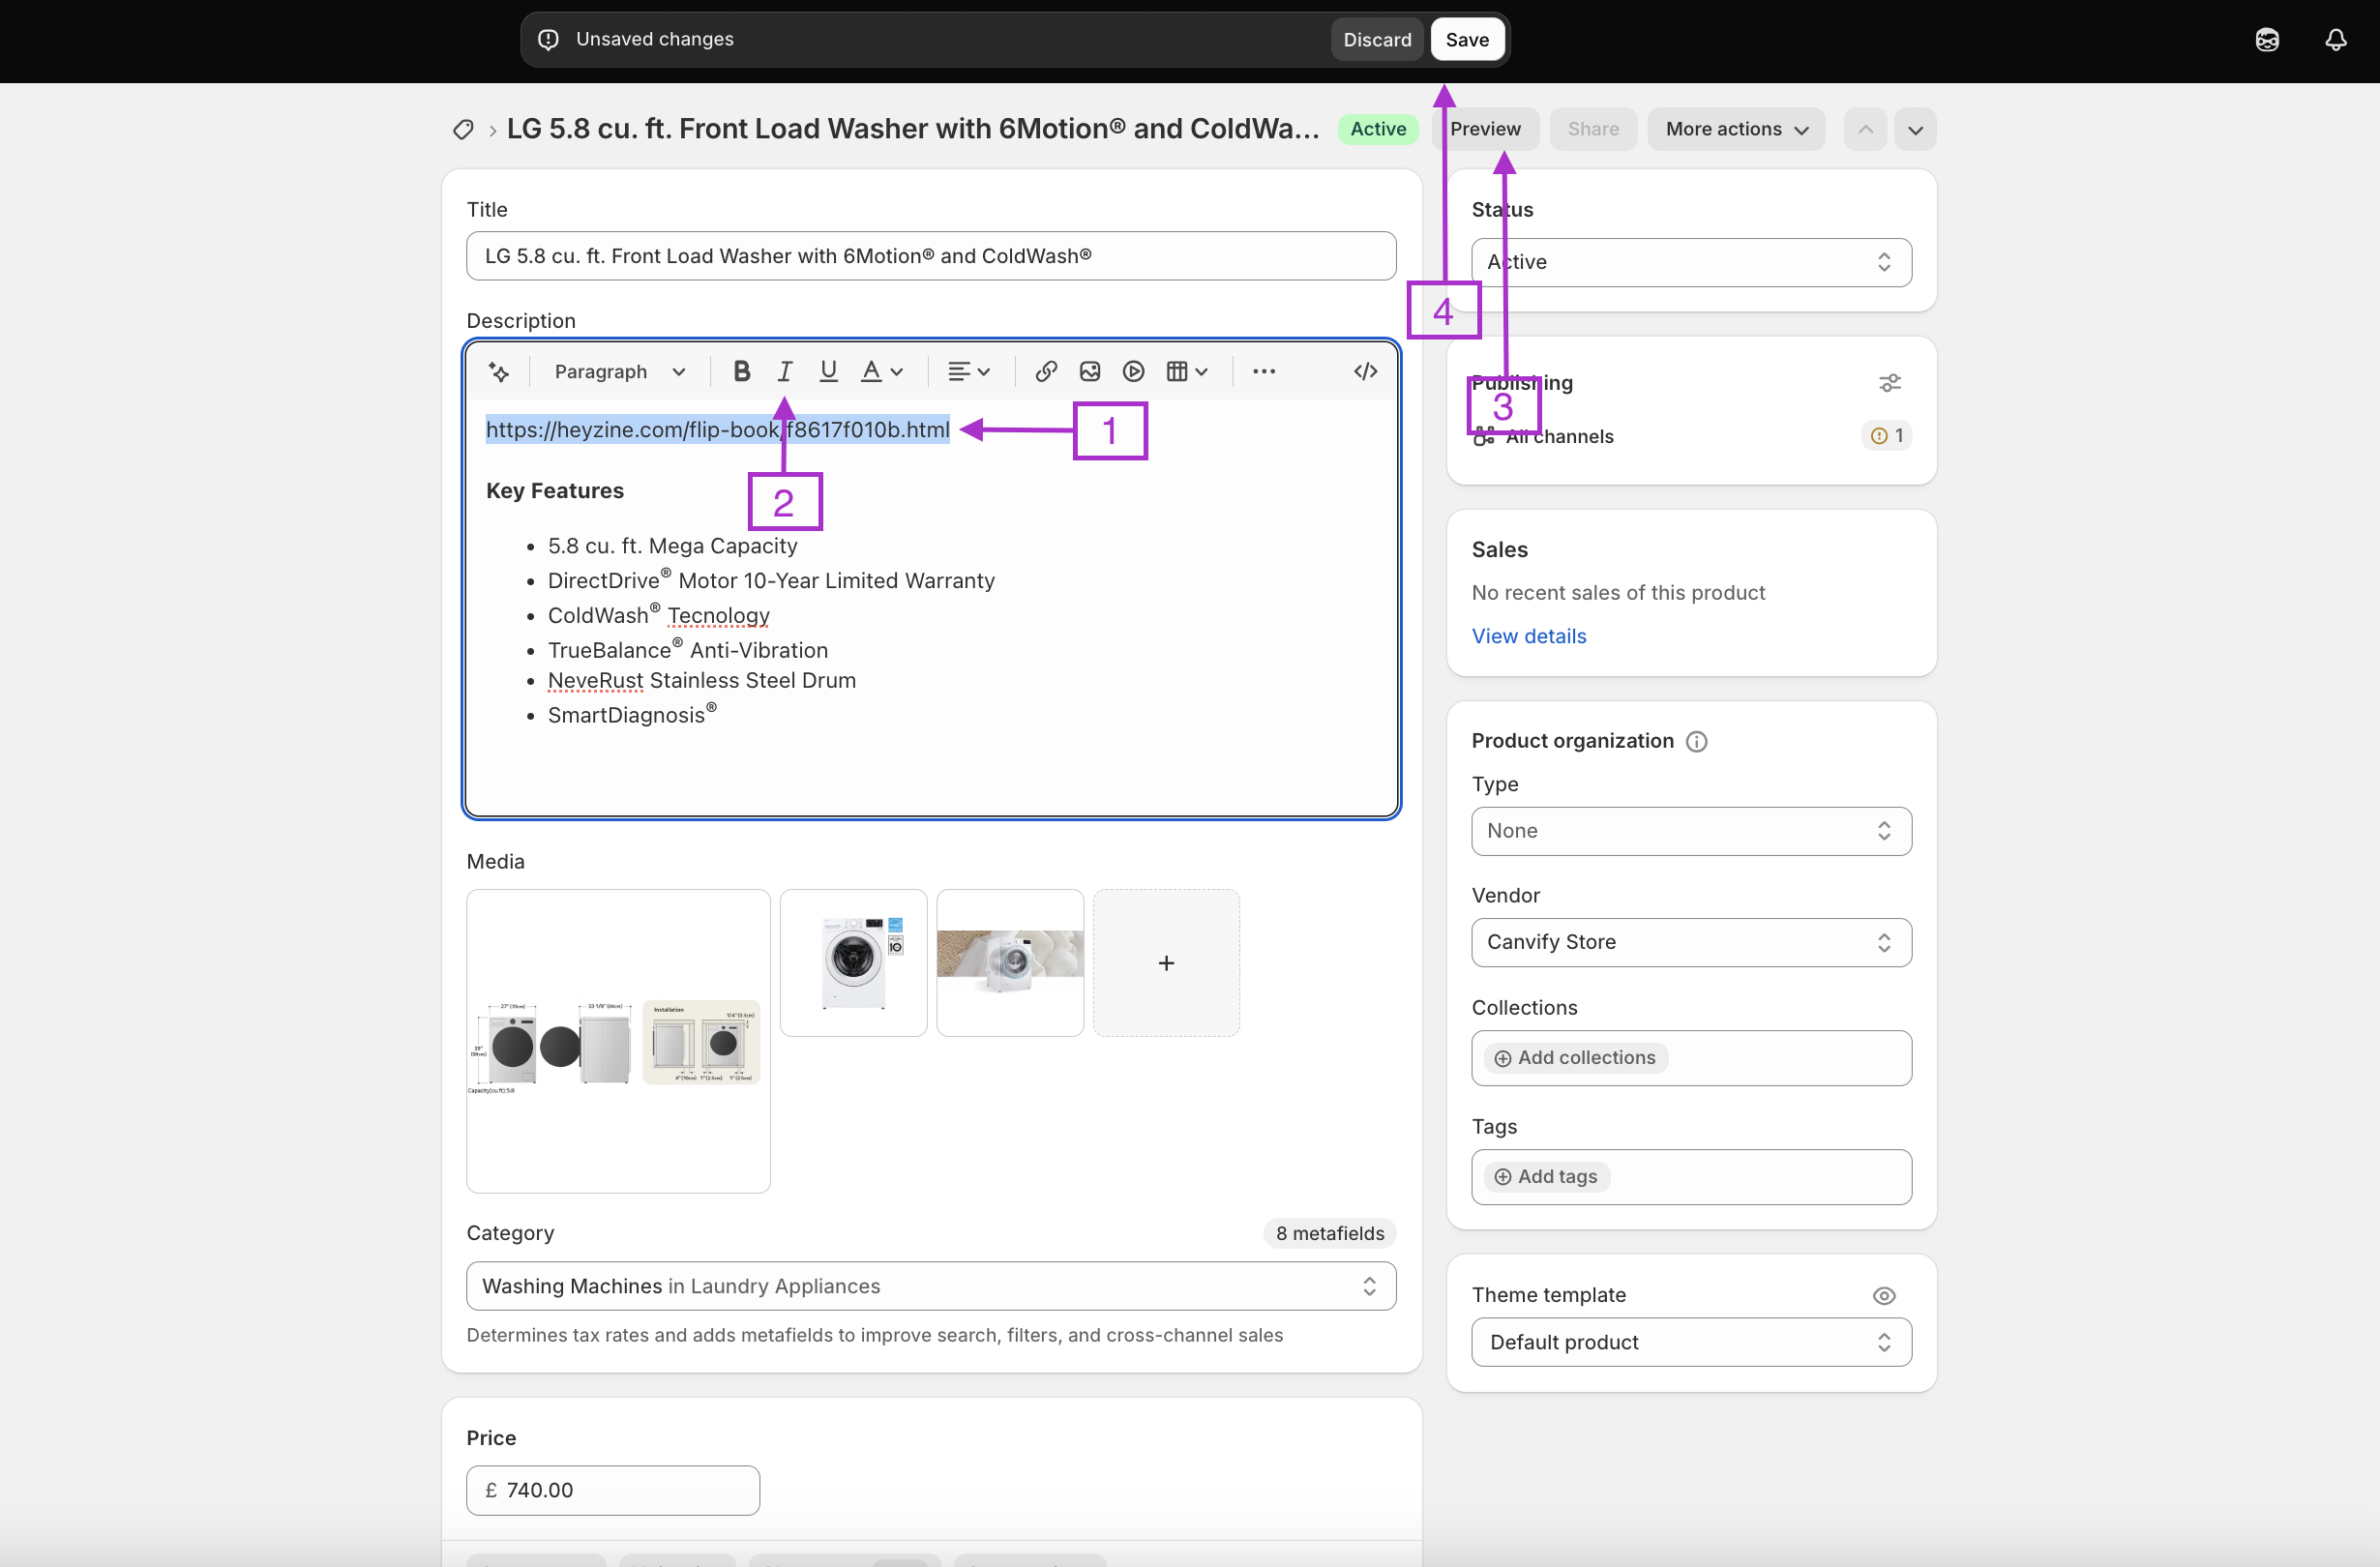
Task: Click the 8 metafields badge
Action: point(1329,1233)
